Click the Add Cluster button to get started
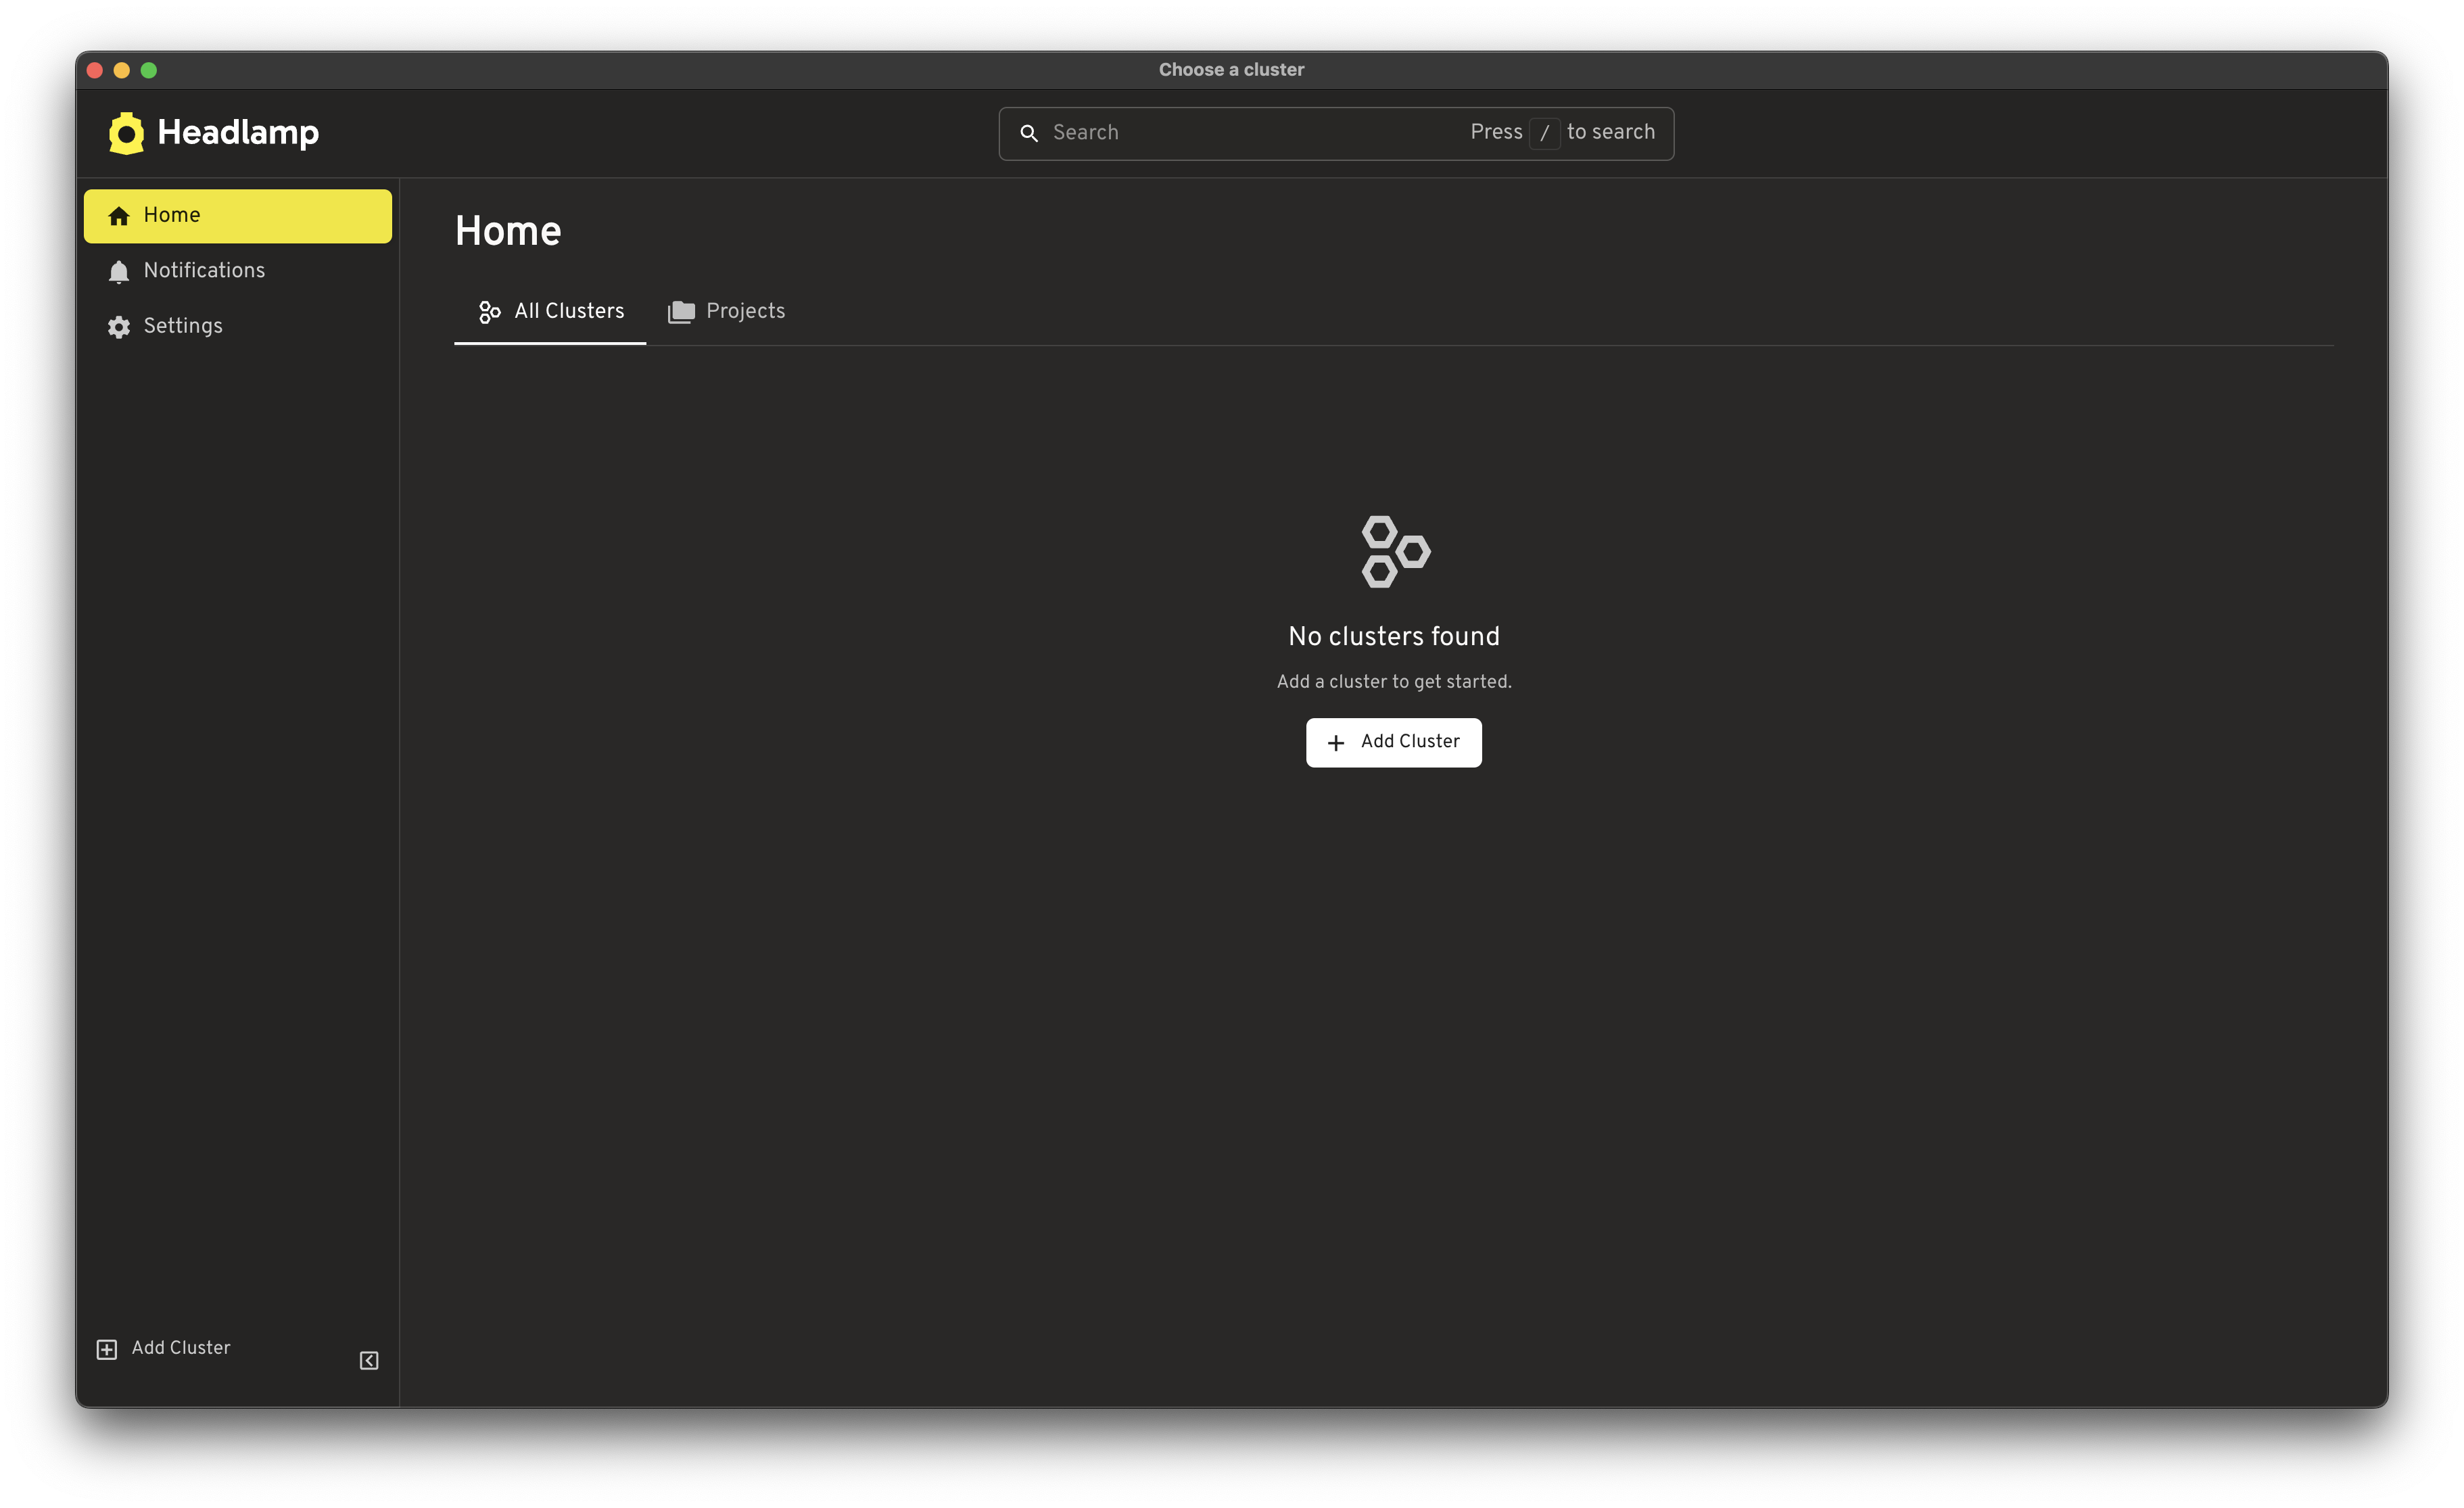 (x=1393, y=742)
